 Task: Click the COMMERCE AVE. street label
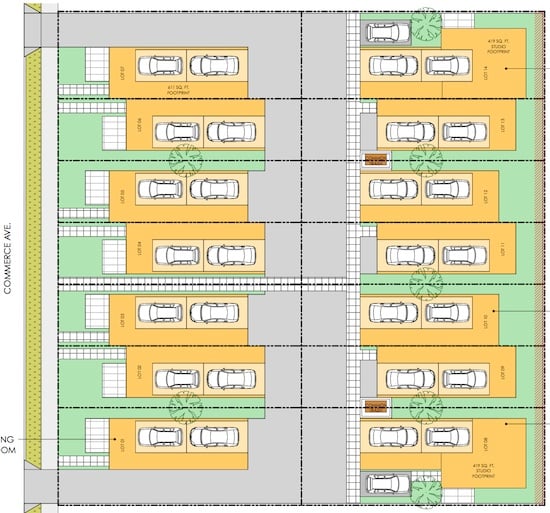8,257
